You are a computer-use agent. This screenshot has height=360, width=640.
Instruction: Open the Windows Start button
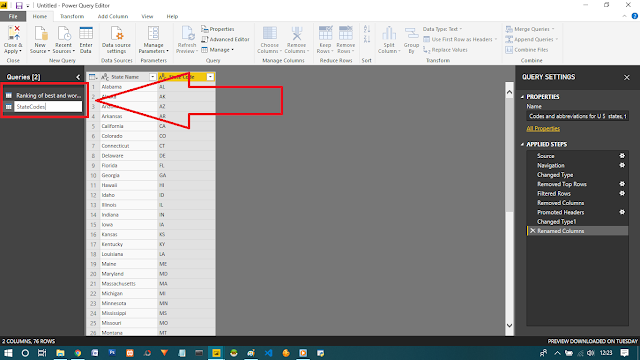click(8, 353)
